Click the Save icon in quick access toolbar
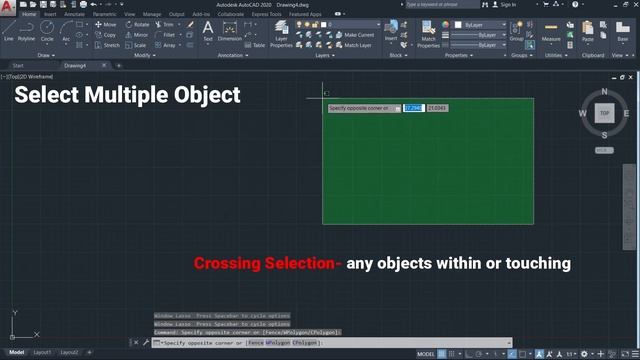Image resolution: width=640 pixels, height=360 pixels. click(43, 4)
